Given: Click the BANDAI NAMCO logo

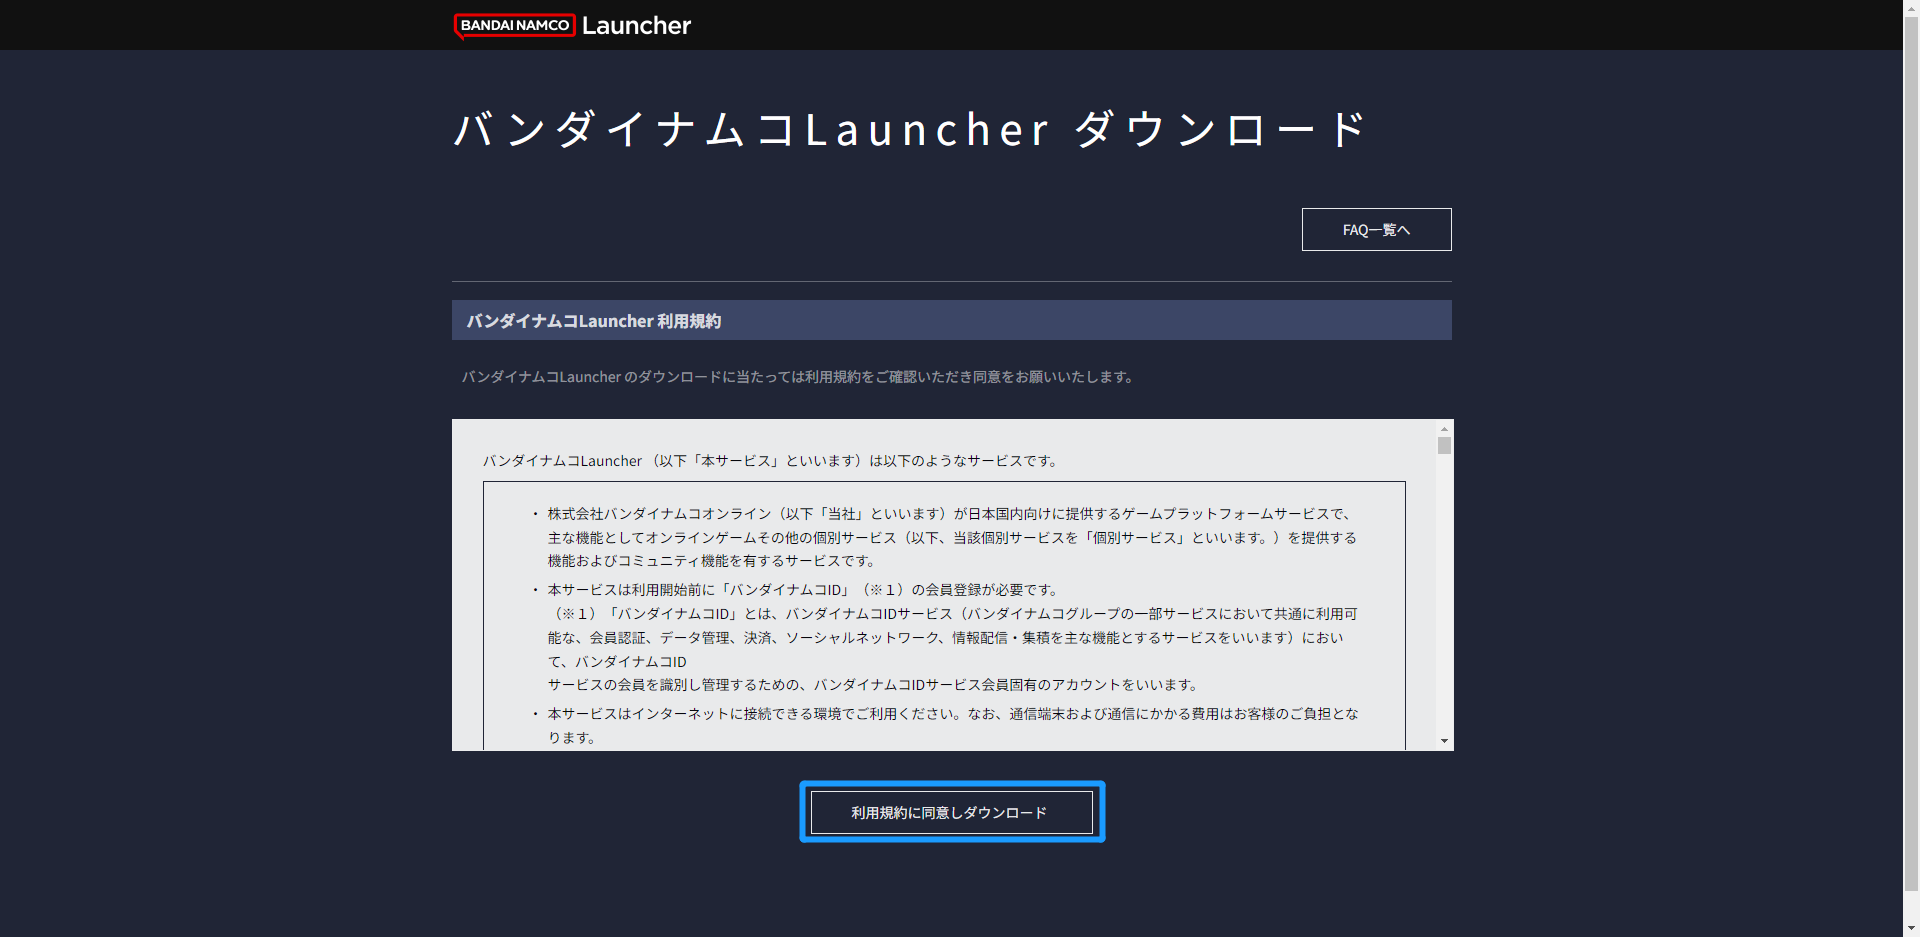Looking at the screenshot, I should 514,25.
